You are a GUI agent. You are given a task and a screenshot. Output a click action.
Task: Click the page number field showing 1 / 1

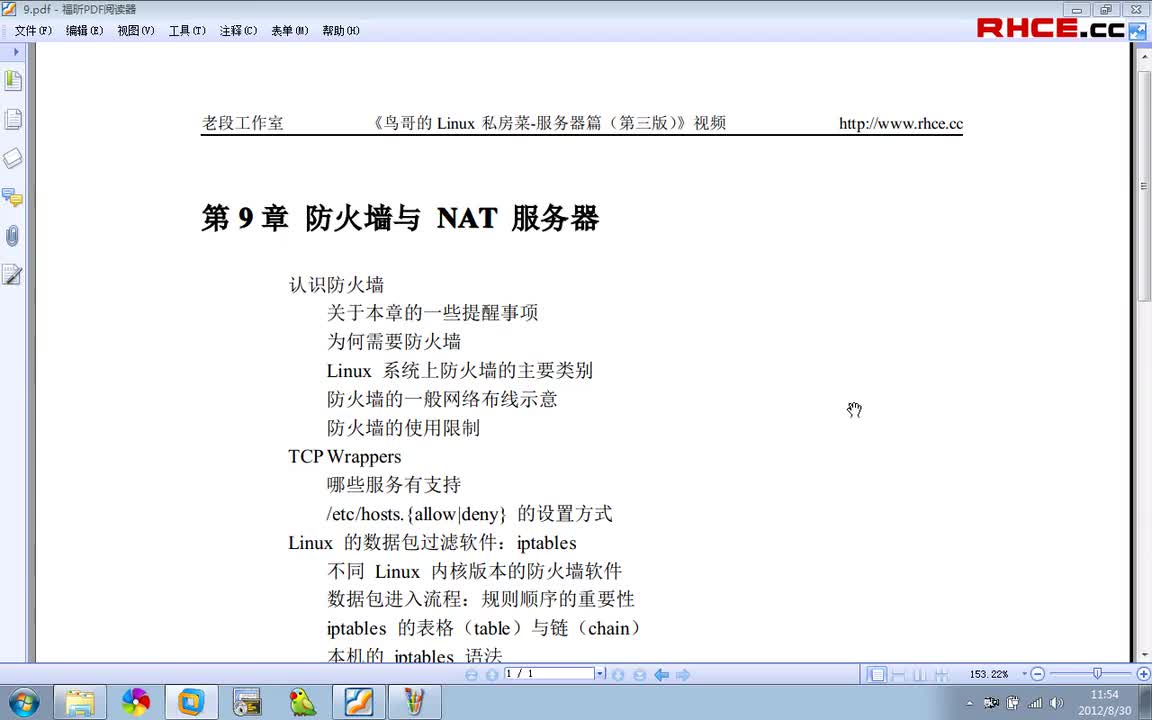[550, 674]
